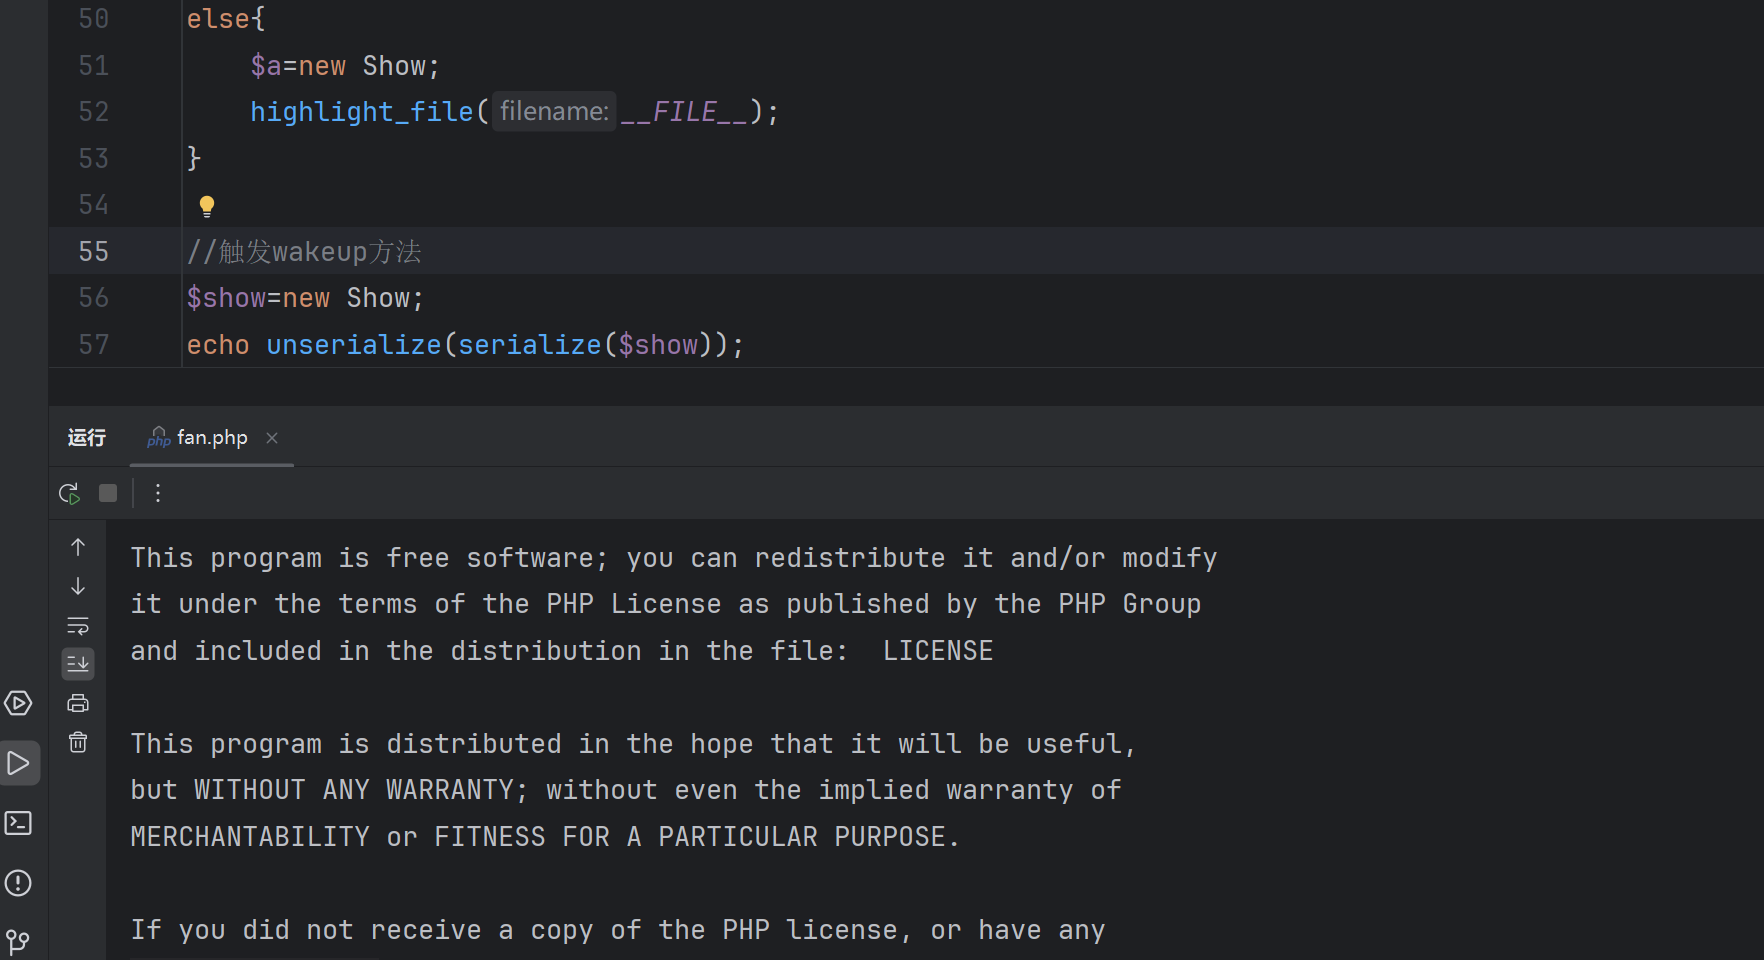Image resolution: width=1764 pixels, height=960 pixels.
Task: Jump up the stack trace with the up arrow
Action: pos(78,547)
